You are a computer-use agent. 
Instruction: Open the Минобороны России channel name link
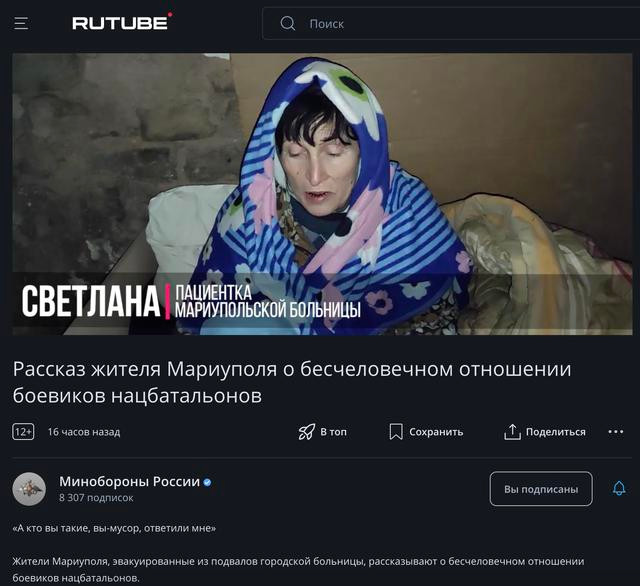[x=129, y=482]
